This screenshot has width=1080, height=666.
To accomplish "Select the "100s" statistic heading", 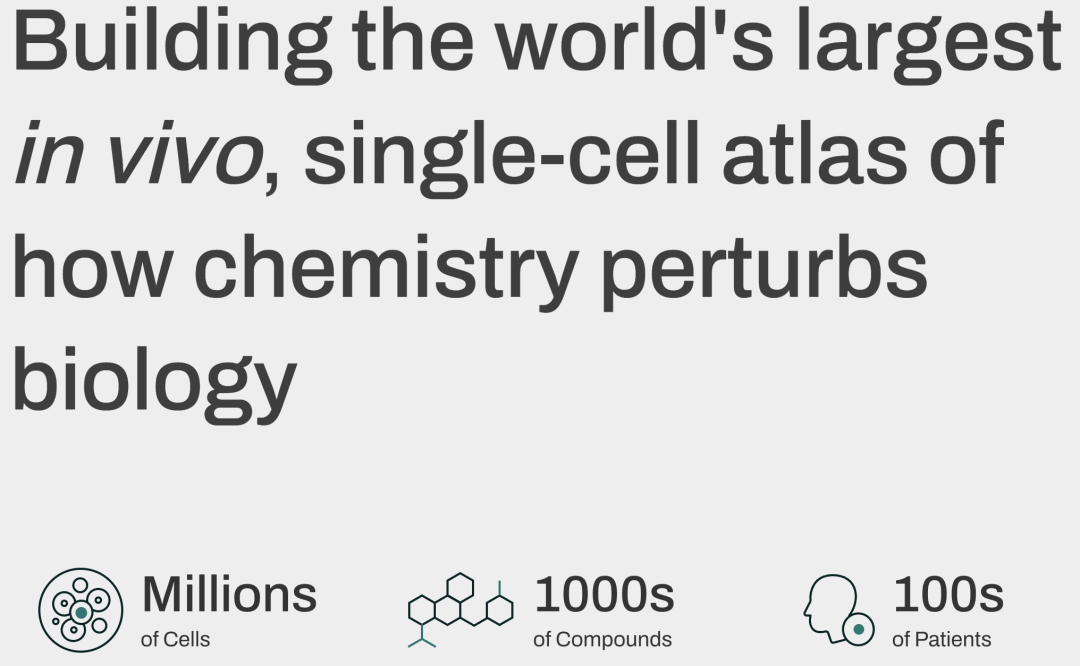I will [x=948, y=594].
